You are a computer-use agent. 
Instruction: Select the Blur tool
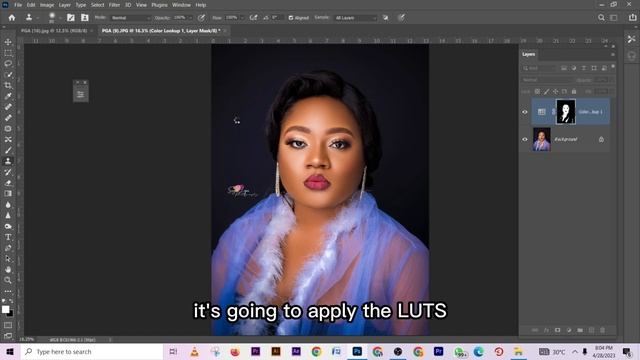tap(8, 204)
